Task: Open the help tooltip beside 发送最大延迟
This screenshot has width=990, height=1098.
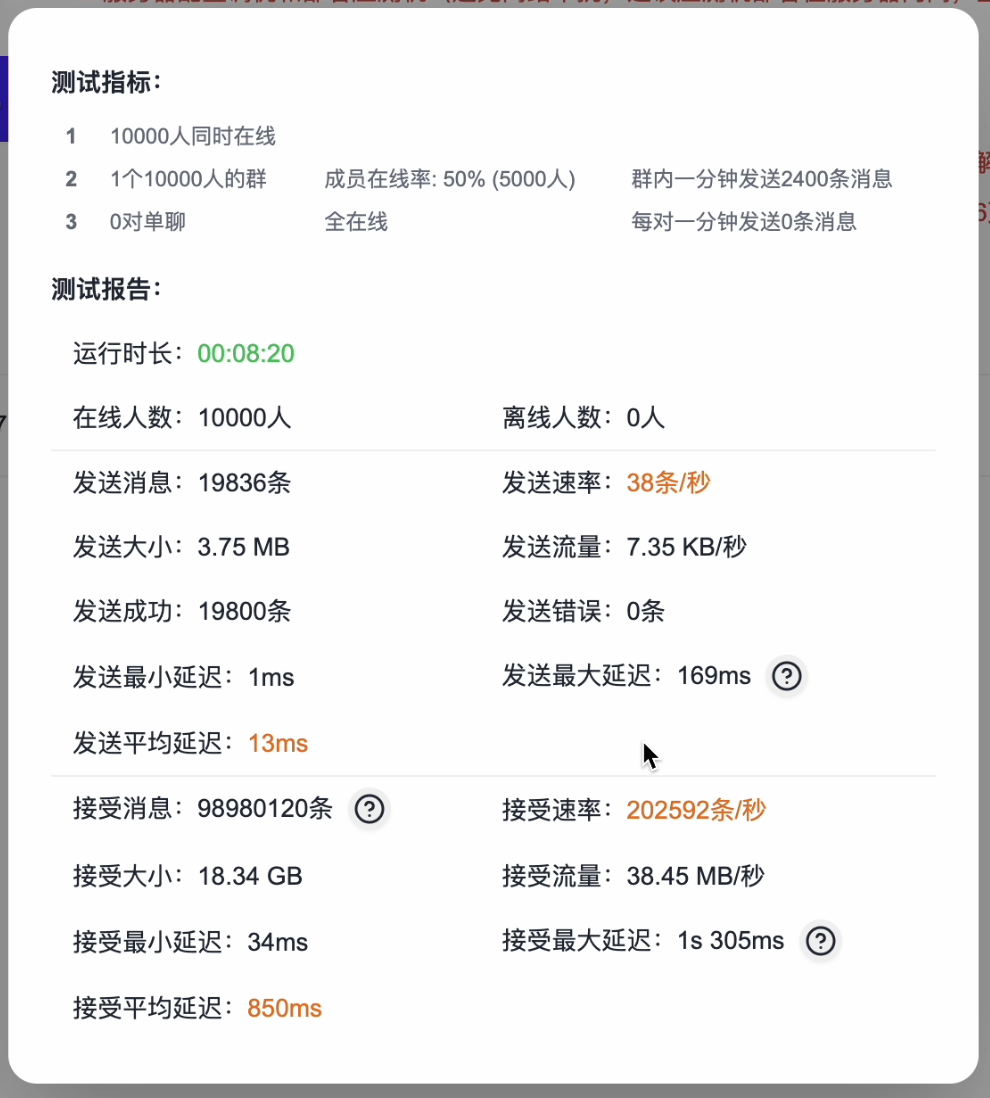Action: point(786,676)
